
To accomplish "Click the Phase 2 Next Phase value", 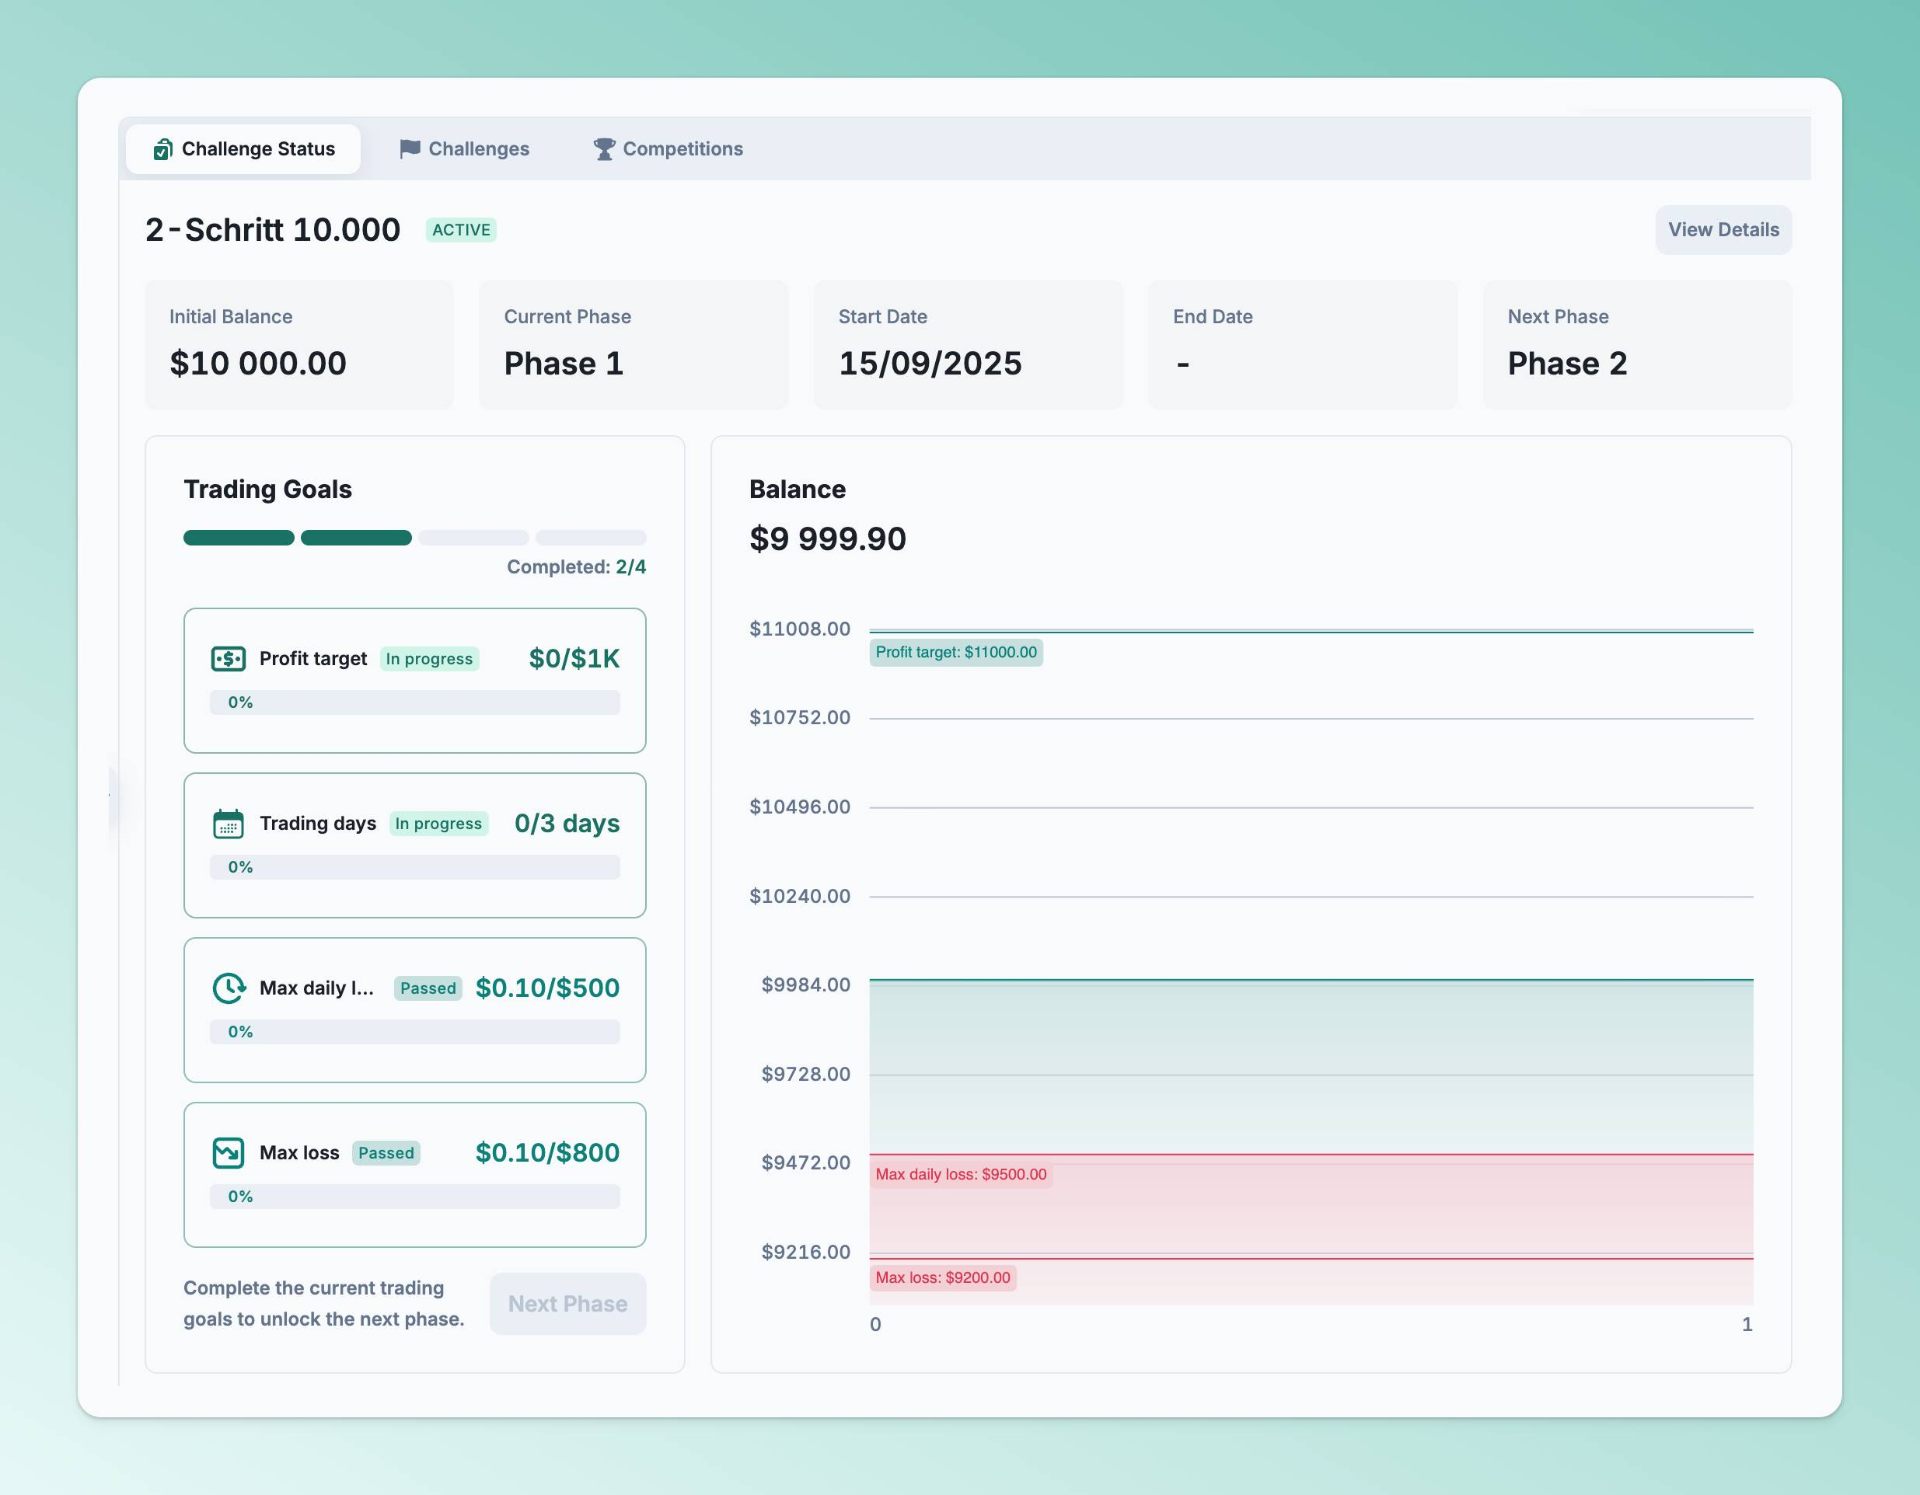I will pyautogui.click(x=1567, y=363).
